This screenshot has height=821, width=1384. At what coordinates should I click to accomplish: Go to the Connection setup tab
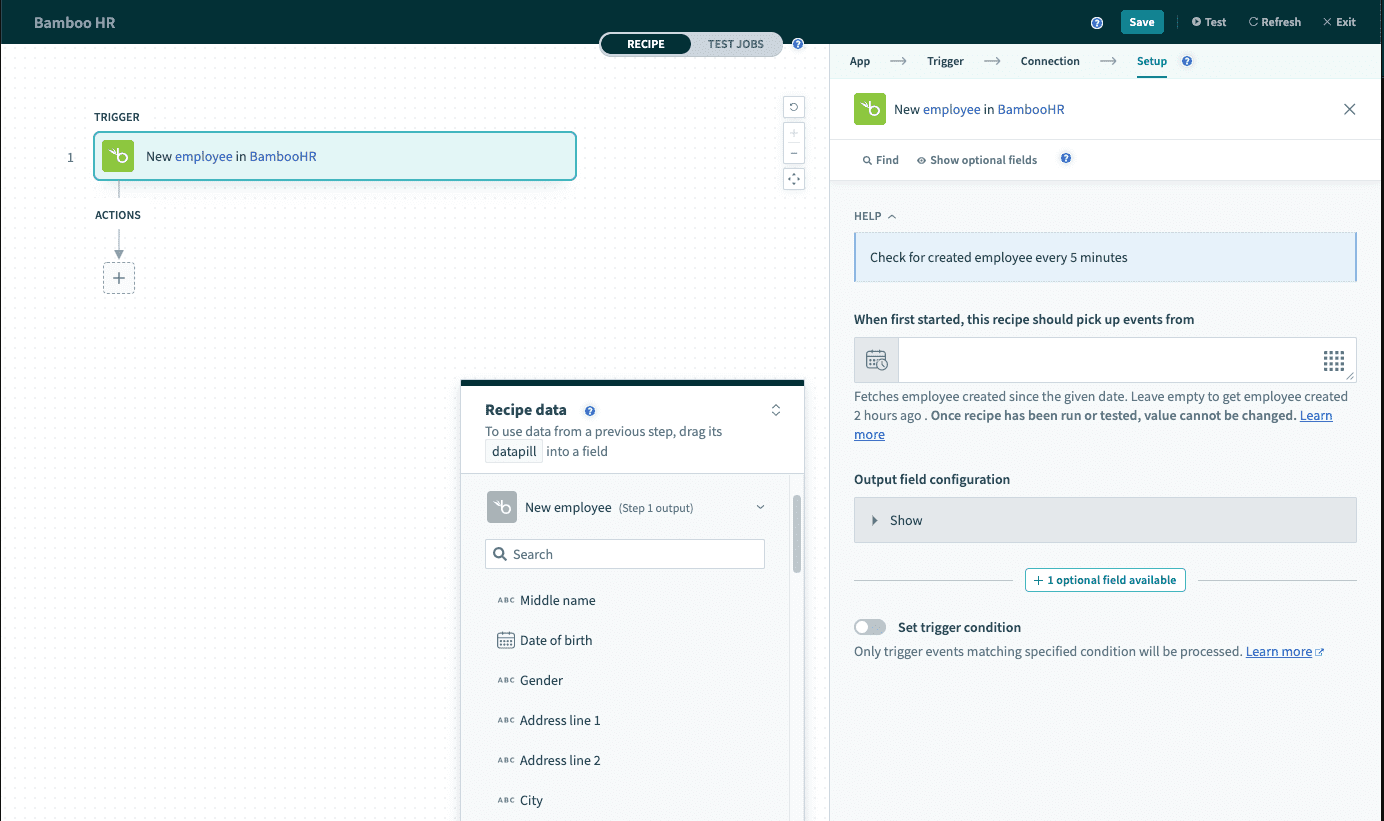(1049, 61)
